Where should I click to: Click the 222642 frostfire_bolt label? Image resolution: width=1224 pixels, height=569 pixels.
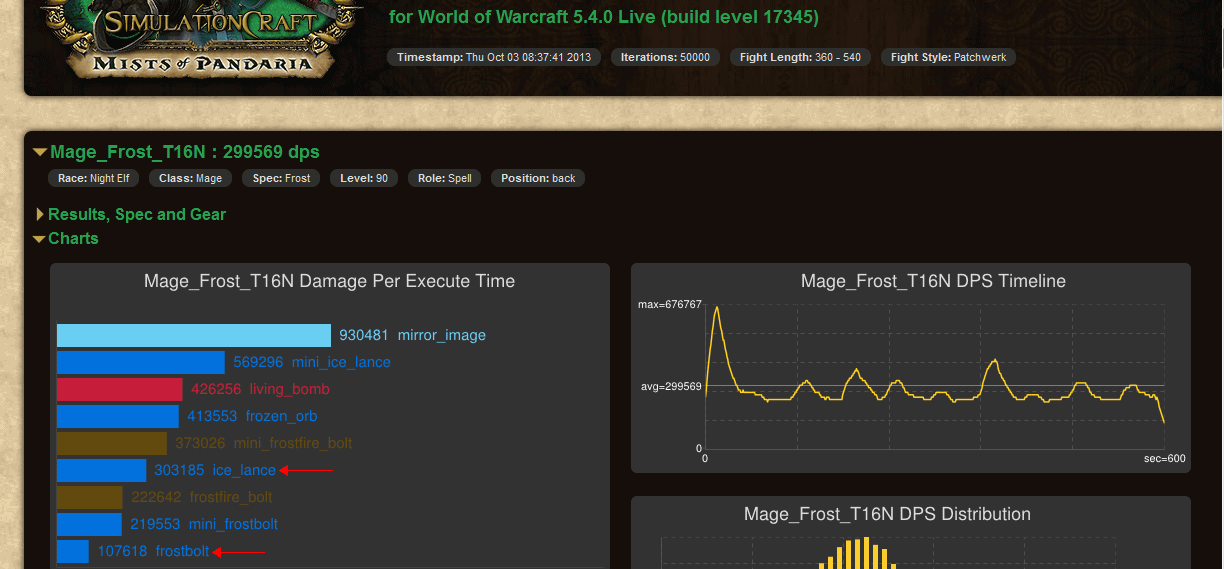pyautogui.click(x=202, y=497)
